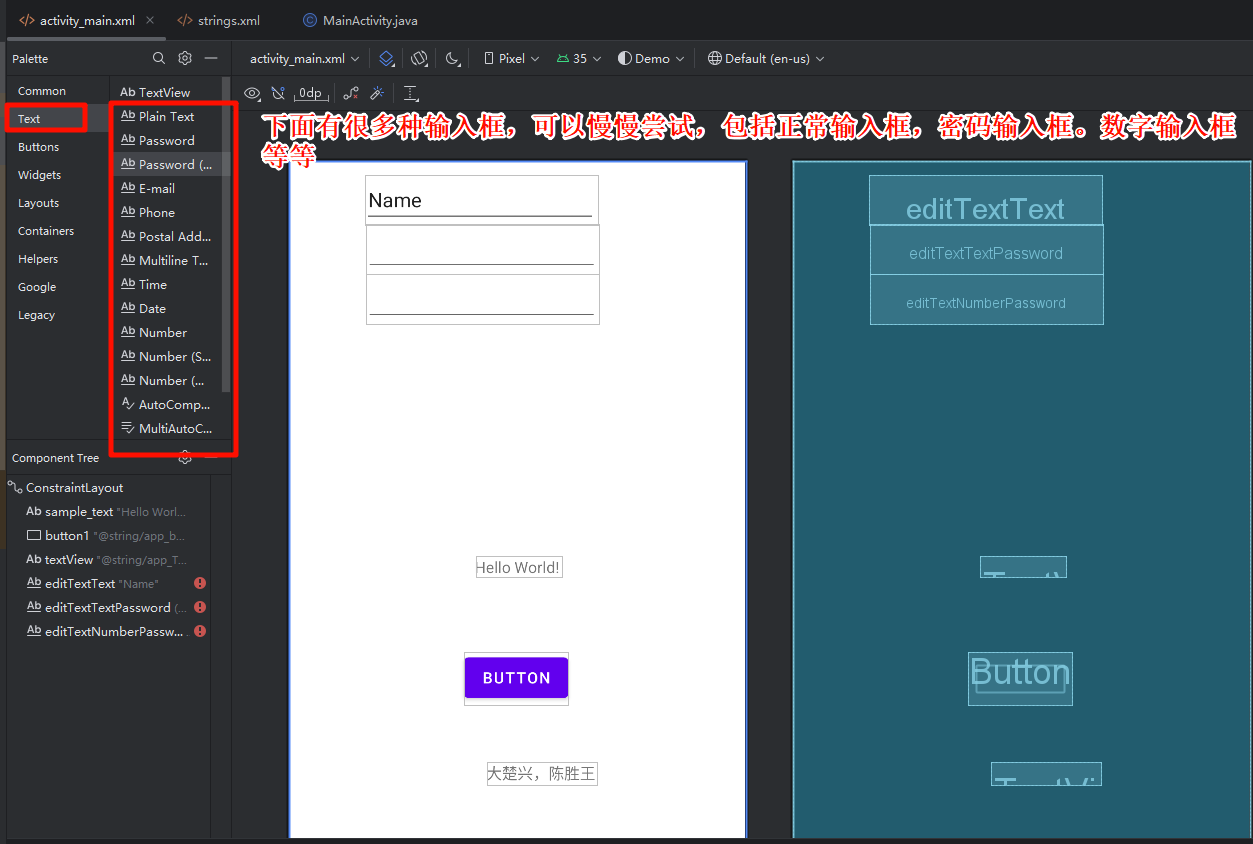Open the Pixel device dropdown

[x=511, y=59]
